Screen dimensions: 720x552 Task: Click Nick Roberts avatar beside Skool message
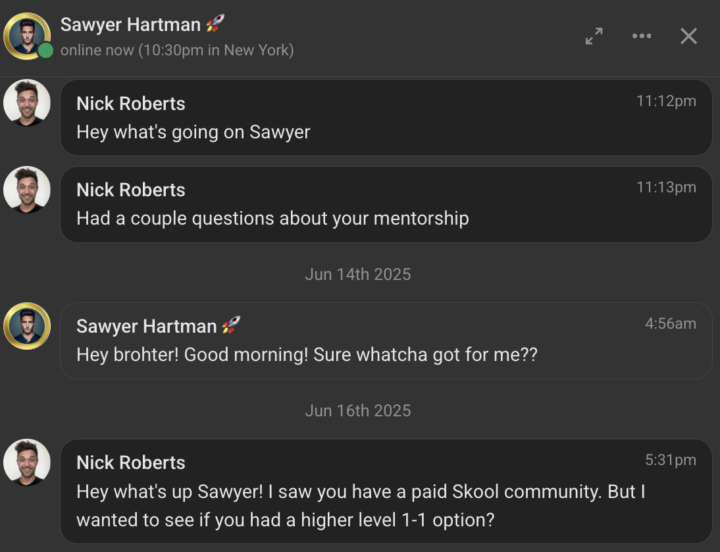(x=27, y=462)
